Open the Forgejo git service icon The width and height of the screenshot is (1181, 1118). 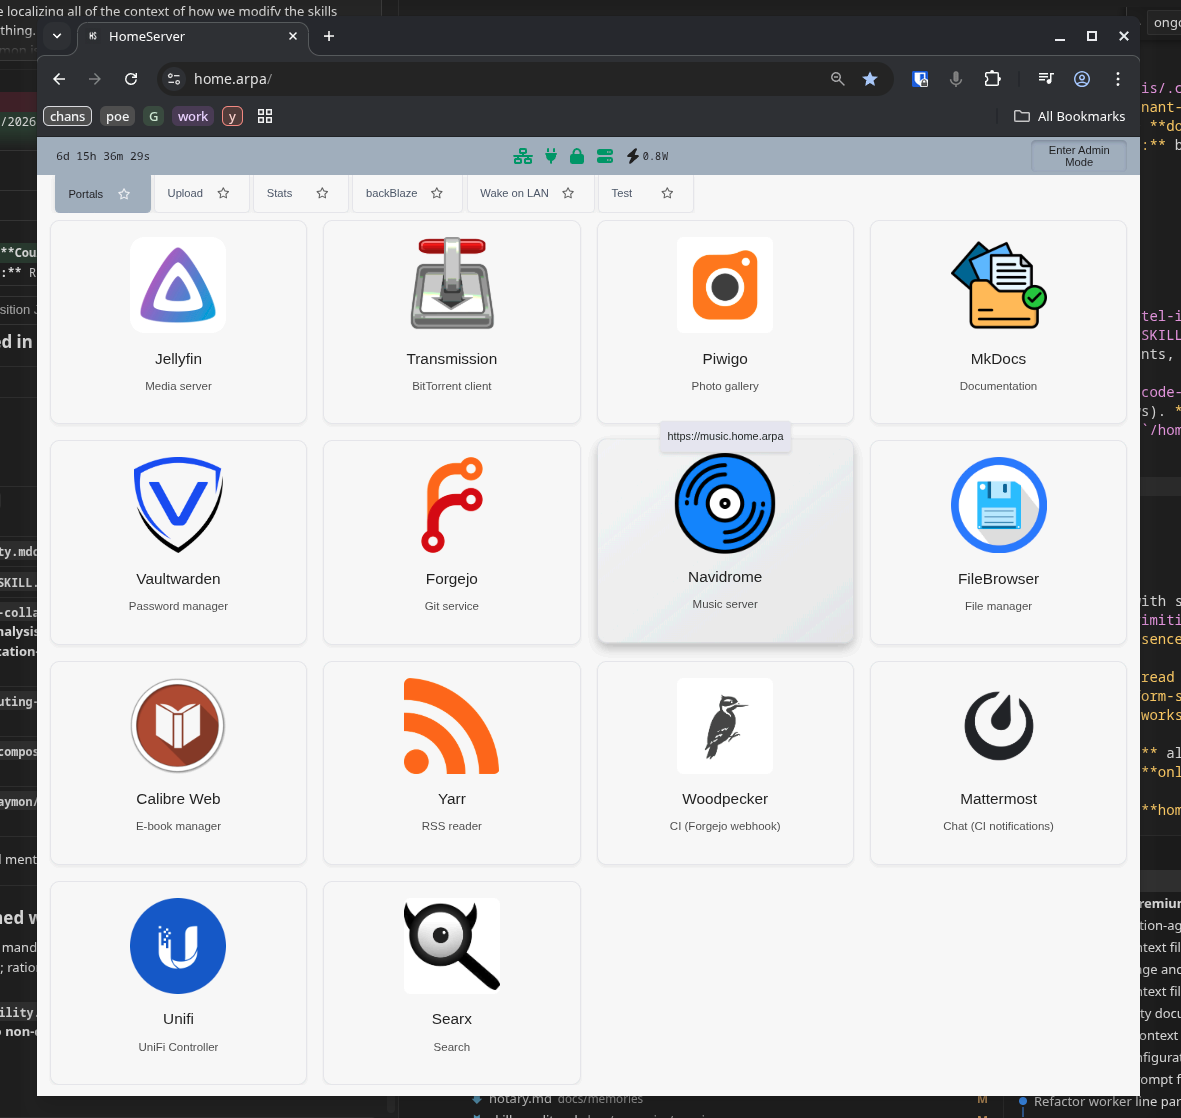[x=451, y=505]
